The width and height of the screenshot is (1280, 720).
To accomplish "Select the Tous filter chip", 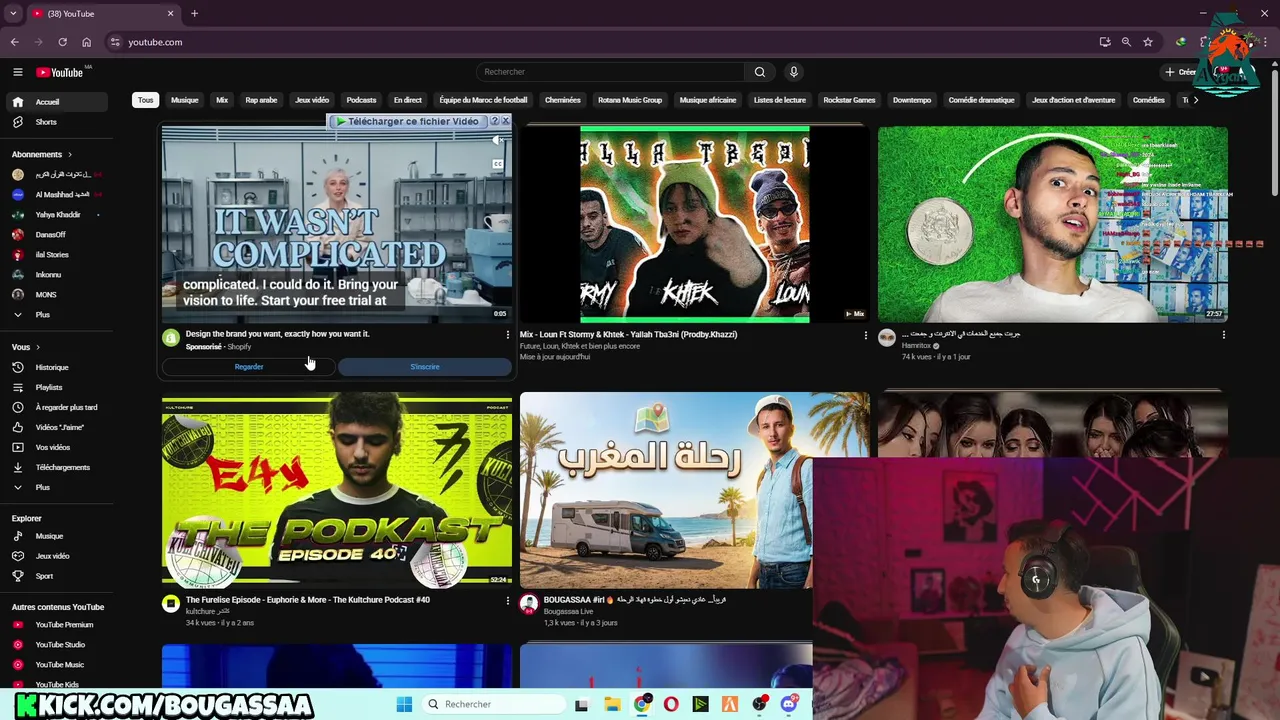I will pos(145,100).
